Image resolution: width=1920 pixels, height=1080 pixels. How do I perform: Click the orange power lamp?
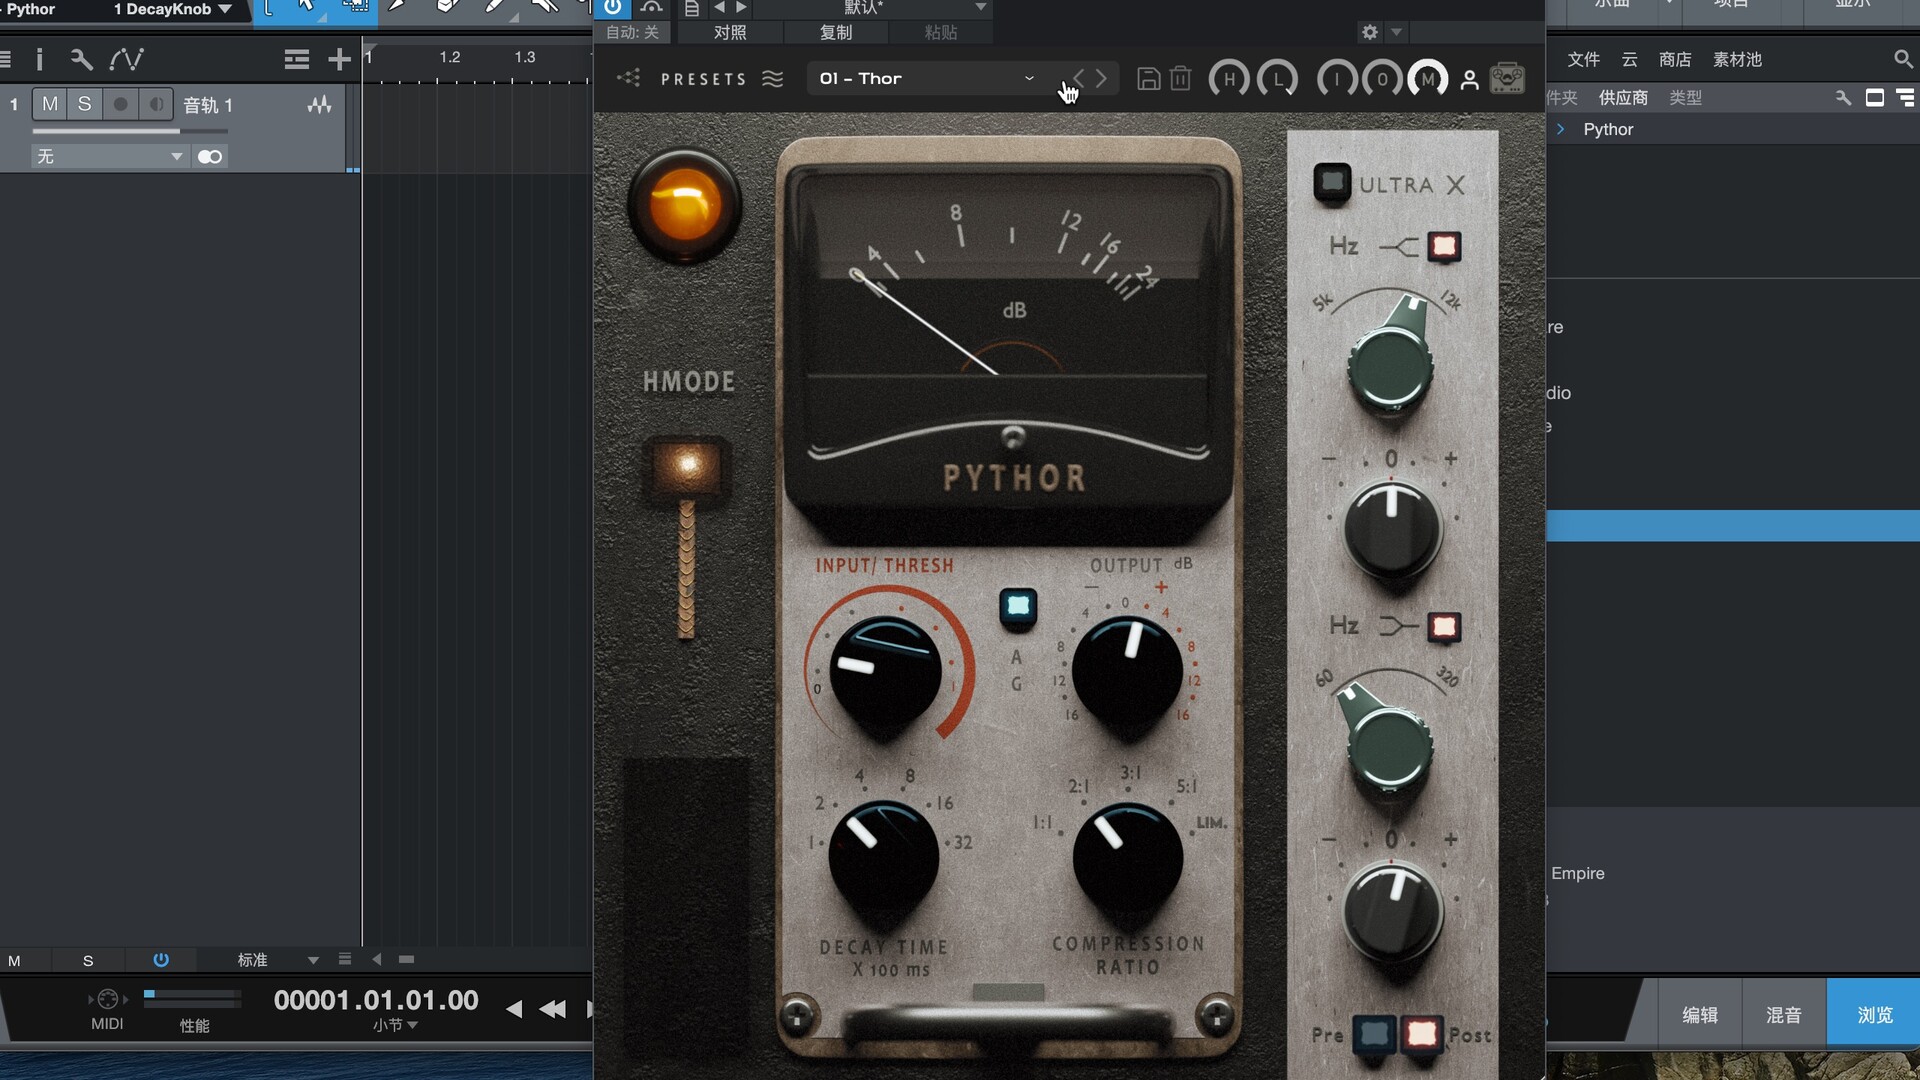[x=685, y=206]
